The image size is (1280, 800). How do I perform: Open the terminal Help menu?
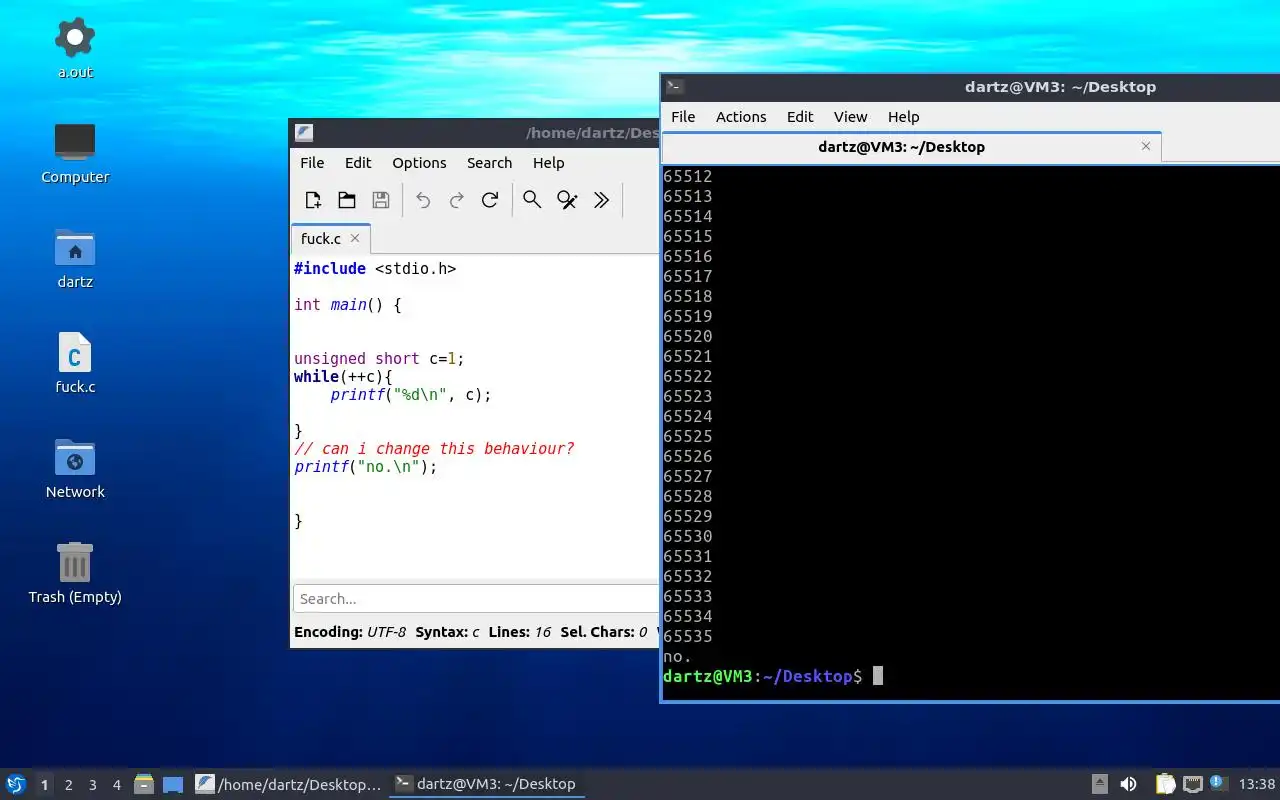903,117
